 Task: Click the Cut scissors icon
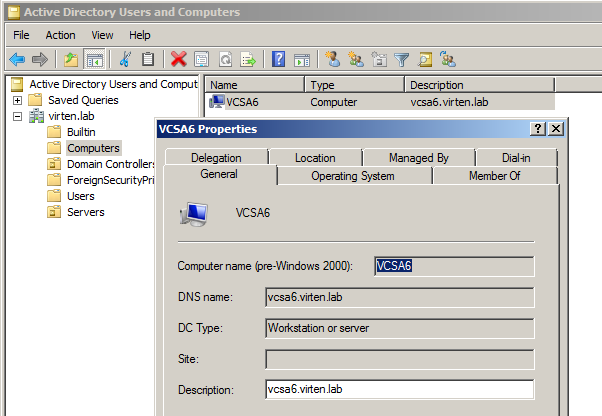[x=125, y=59]
